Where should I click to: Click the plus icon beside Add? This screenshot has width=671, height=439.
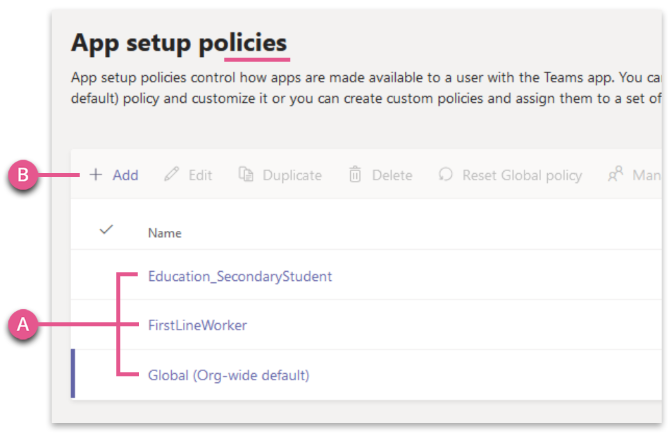[x=96, y=175]
